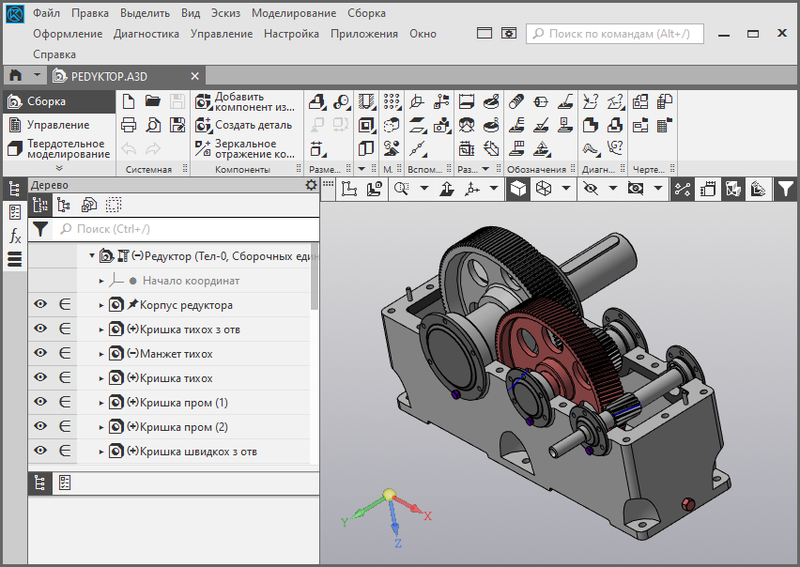The image size is (800, 567).
Task: Click the tree search field
Action: (187, 229)
